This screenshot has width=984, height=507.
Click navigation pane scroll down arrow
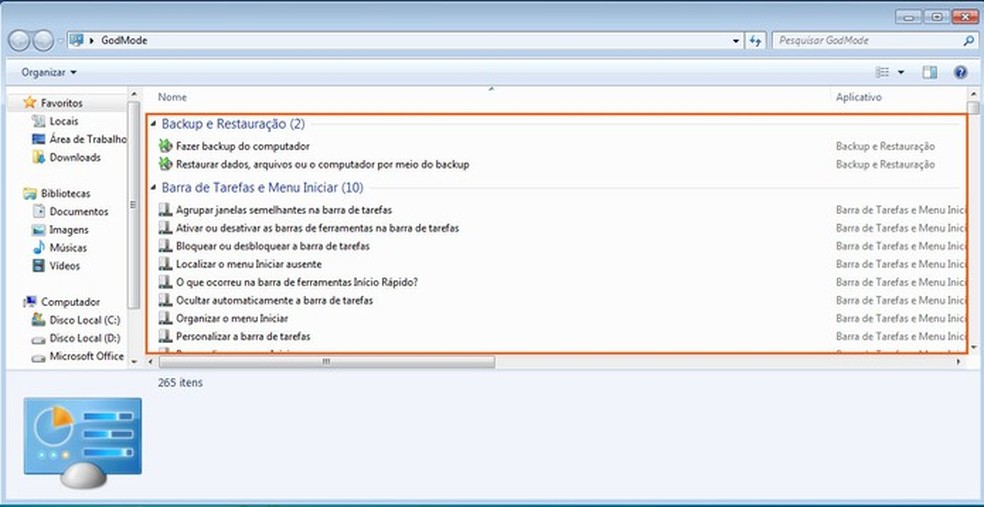coord(134,362)
